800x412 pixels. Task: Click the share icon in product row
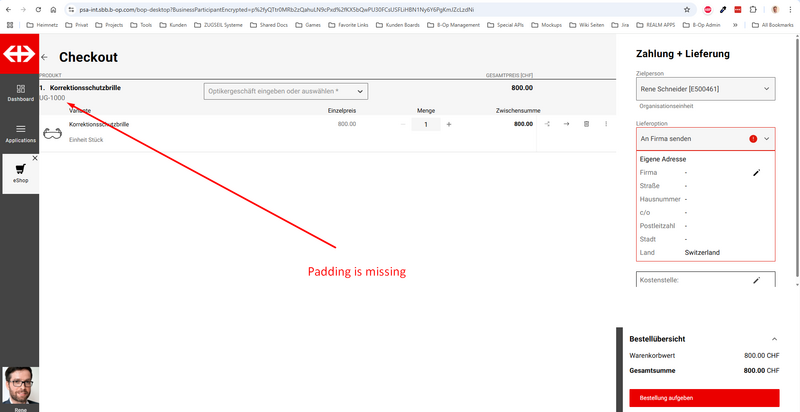(547, 124)
